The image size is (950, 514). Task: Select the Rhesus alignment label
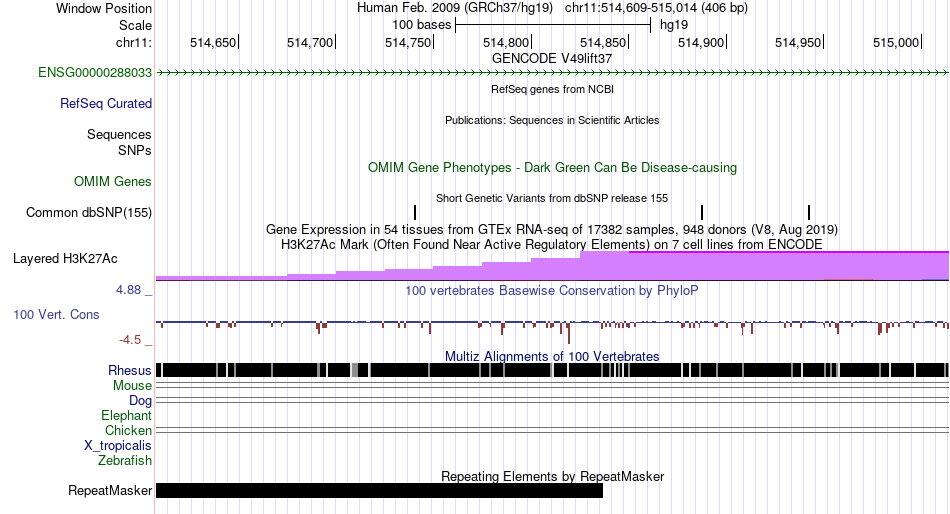pos(130,370)
